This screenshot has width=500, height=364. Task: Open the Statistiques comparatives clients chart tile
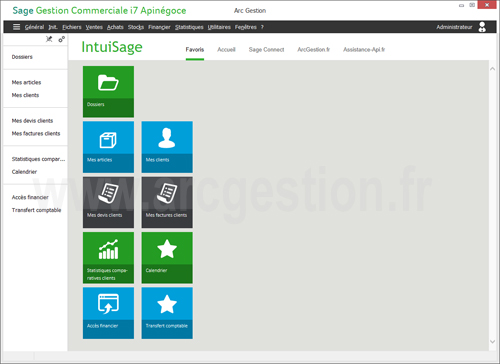[x=108, y=258]
